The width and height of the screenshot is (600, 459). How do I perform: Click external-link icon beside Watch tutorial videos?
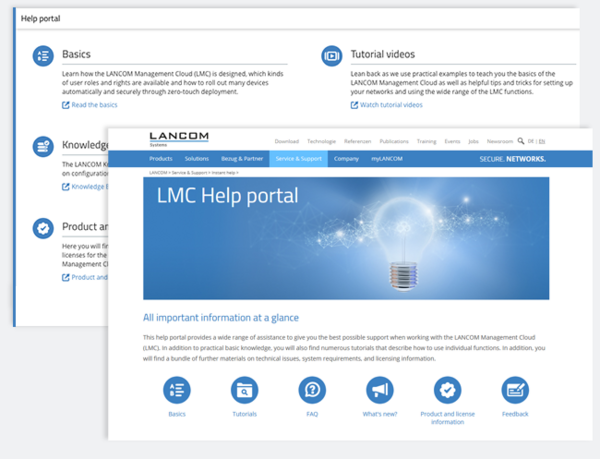354,105
